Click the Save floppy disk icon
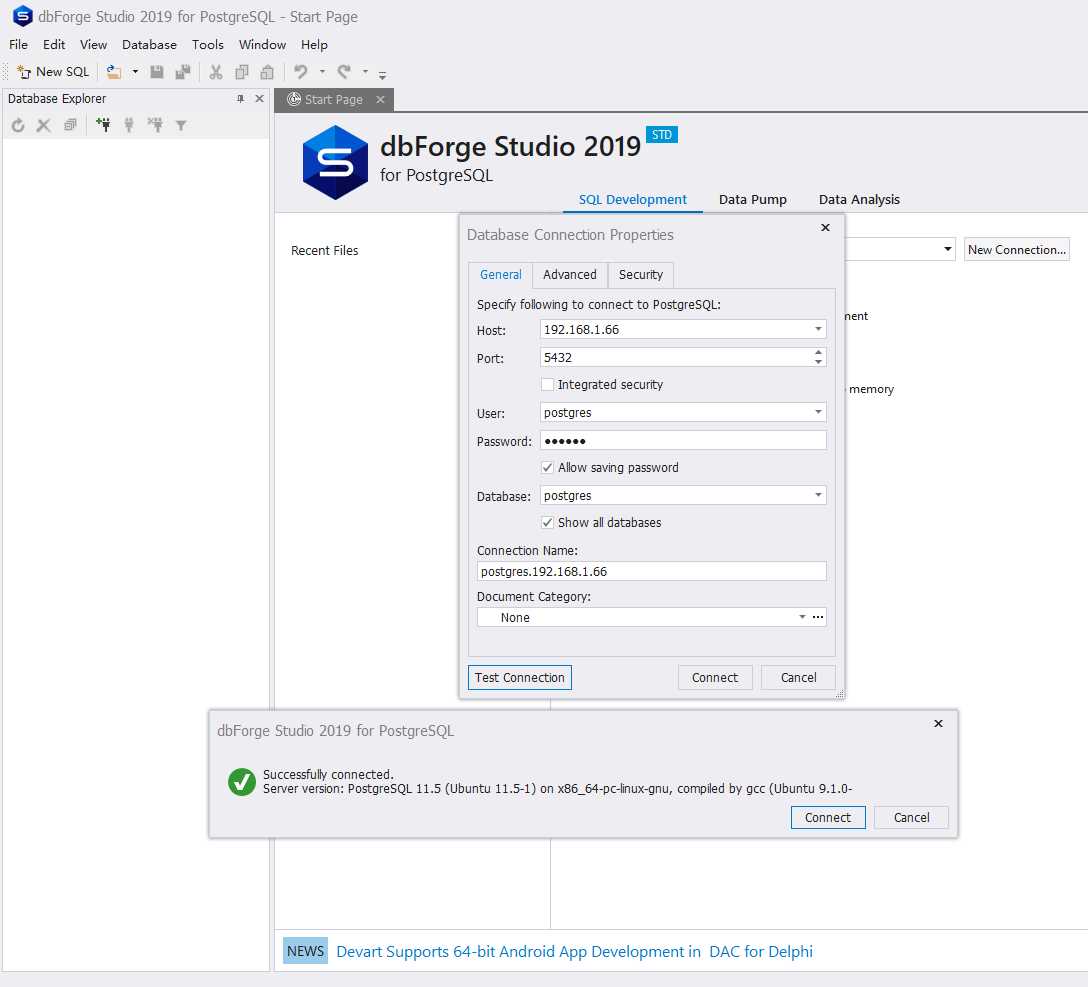The image size is (1088, 987). pyautogui.click(x=157, y=71)
